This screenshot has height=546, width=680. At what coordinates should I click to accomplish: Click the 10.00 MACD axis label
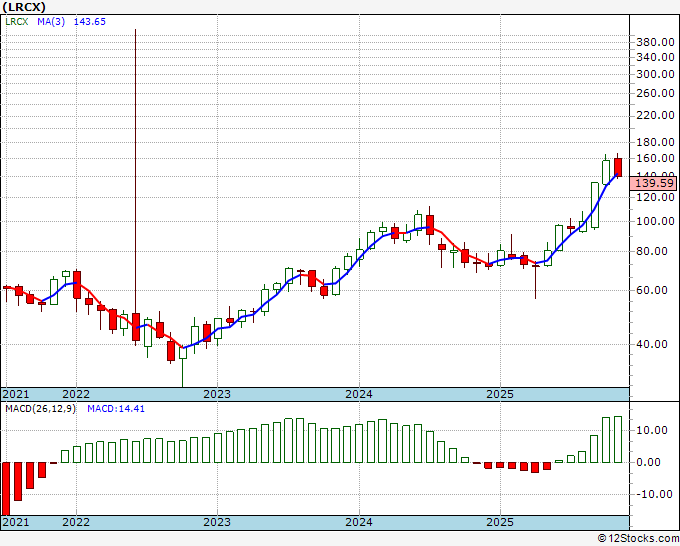pyautogui.click(x=652, y=431)
